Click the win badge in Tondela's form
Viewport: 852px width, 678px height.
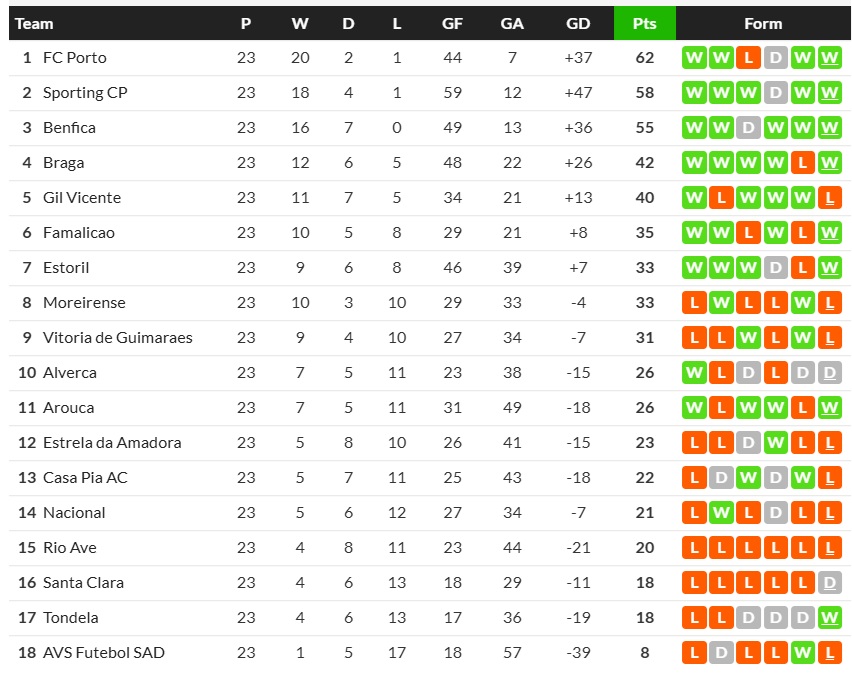tap(829, 618)
